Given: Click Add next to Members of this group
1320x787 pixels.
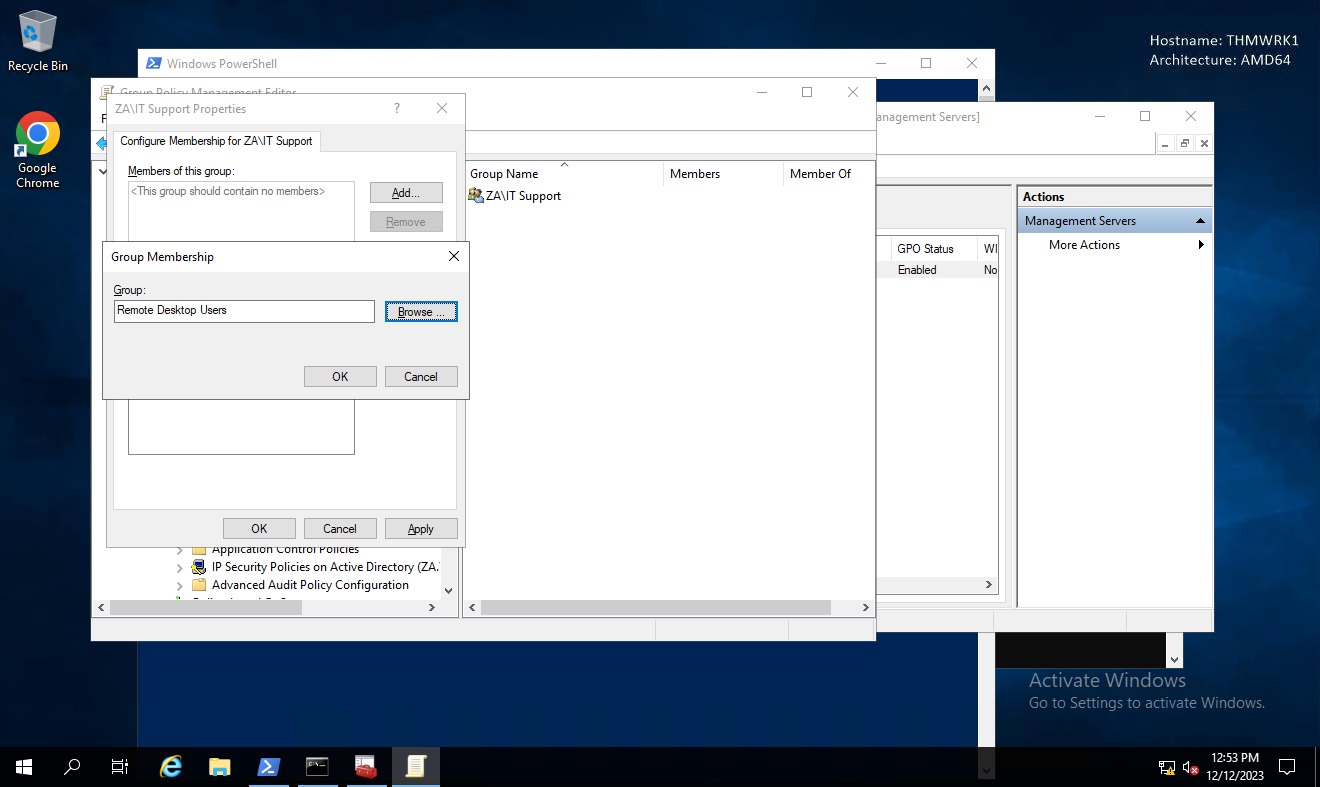Looking at the screenshot, I should pyautogui.click(x=406, y=193).
